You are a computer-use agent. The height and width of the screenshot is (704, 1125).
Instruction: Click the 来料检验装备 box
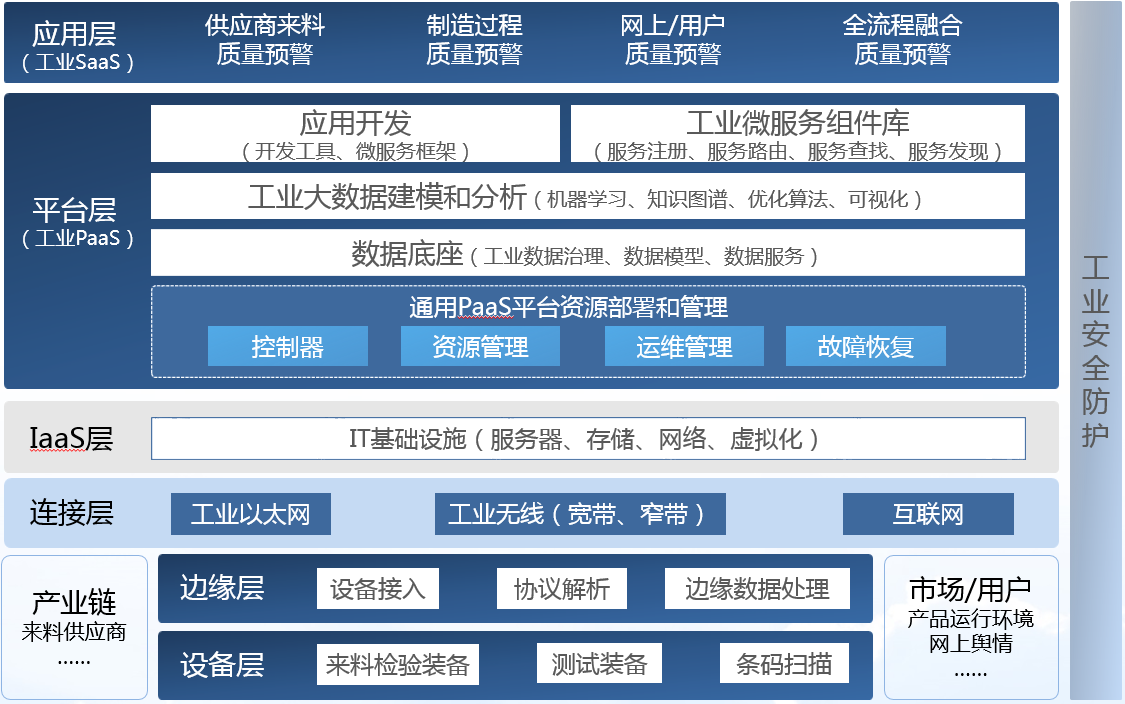click(397, 664)
